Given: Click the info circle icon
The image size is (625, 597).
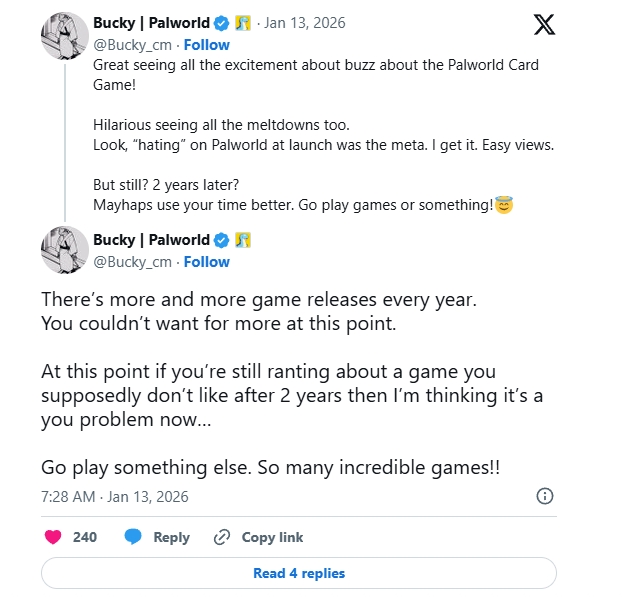Looking at the screenshot, I should coord(545,496).
